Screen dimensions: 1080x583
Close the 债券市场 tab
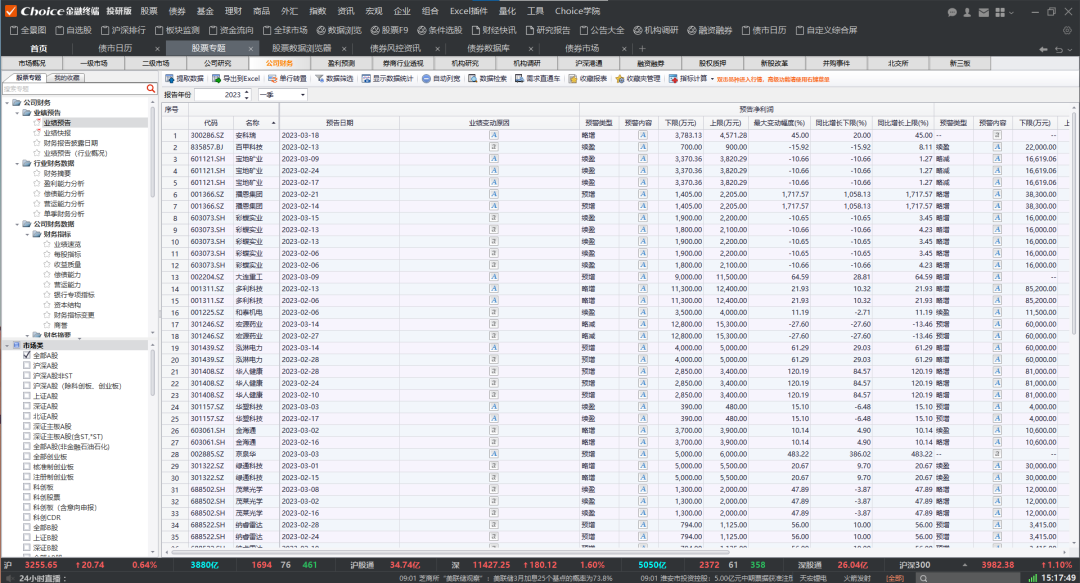[624, 49]
